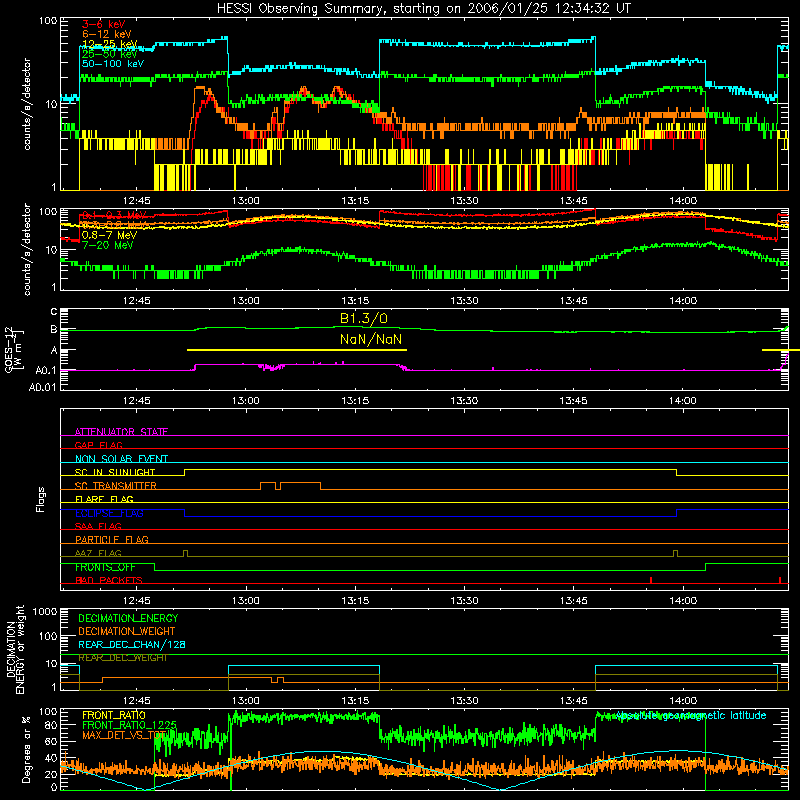Viewport: 800px width, 800px height.
Task: Select the 3-6 keV legend label
Action: coord(104,24)
